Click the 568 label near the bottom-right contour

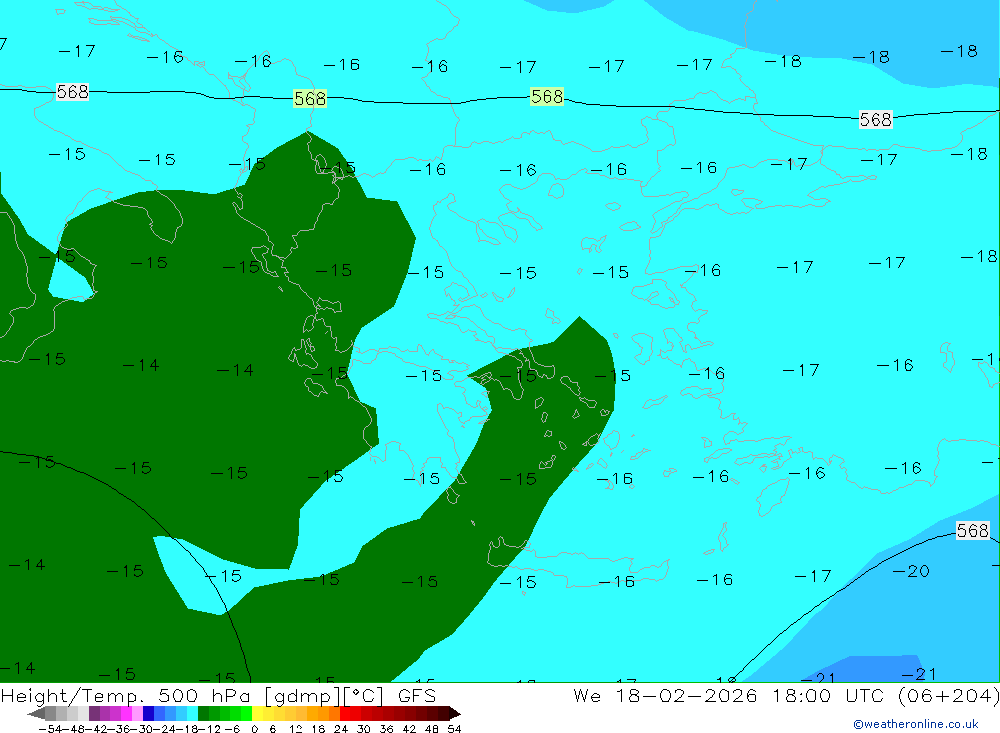(x=972, y=530)
